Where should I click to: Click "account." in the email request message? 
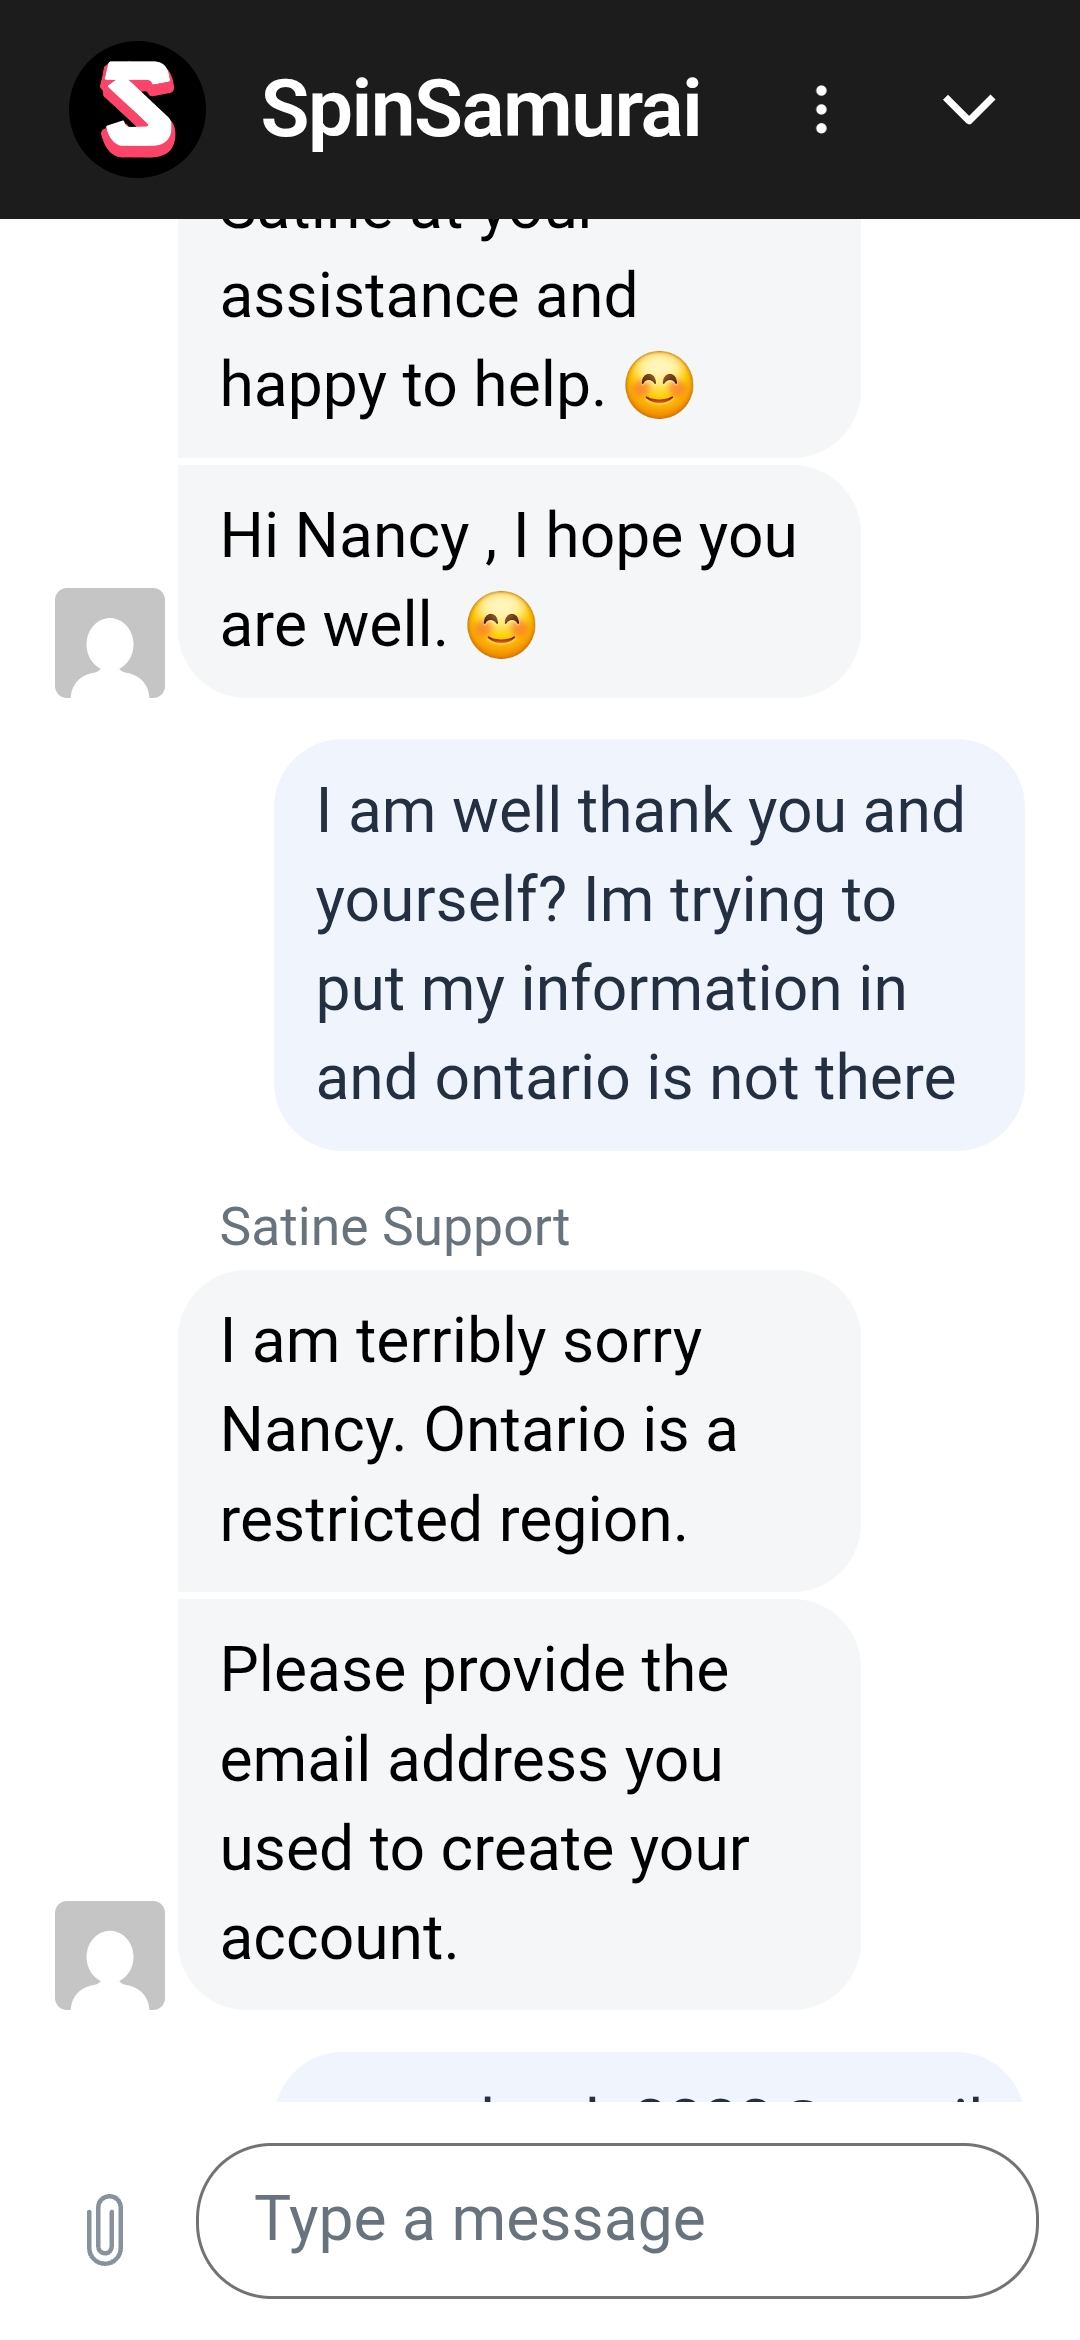pyautogui.click(x=339, y=1938)
